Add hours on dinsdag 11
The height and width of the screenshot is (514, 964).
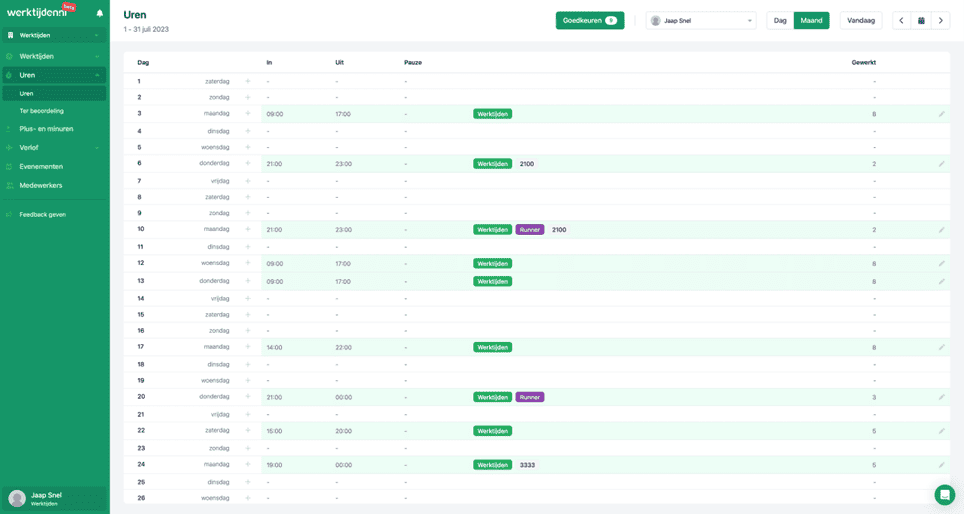248,247
